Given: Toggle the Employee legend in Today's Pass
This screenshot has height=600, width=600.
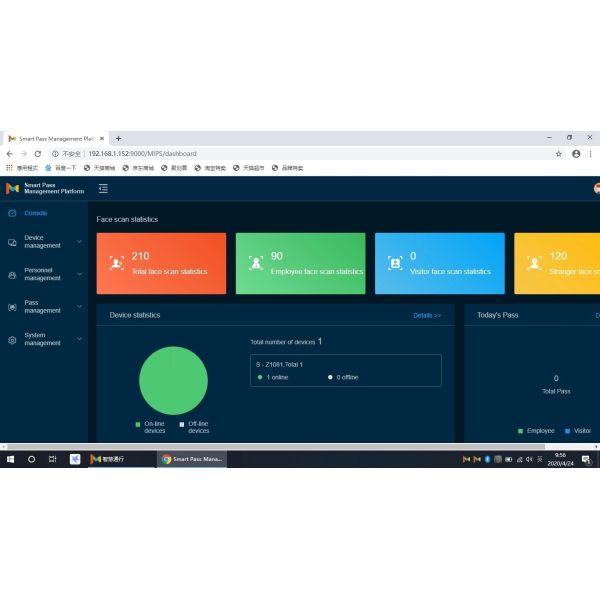Looking at the screenshot, I should click(536, 430).
